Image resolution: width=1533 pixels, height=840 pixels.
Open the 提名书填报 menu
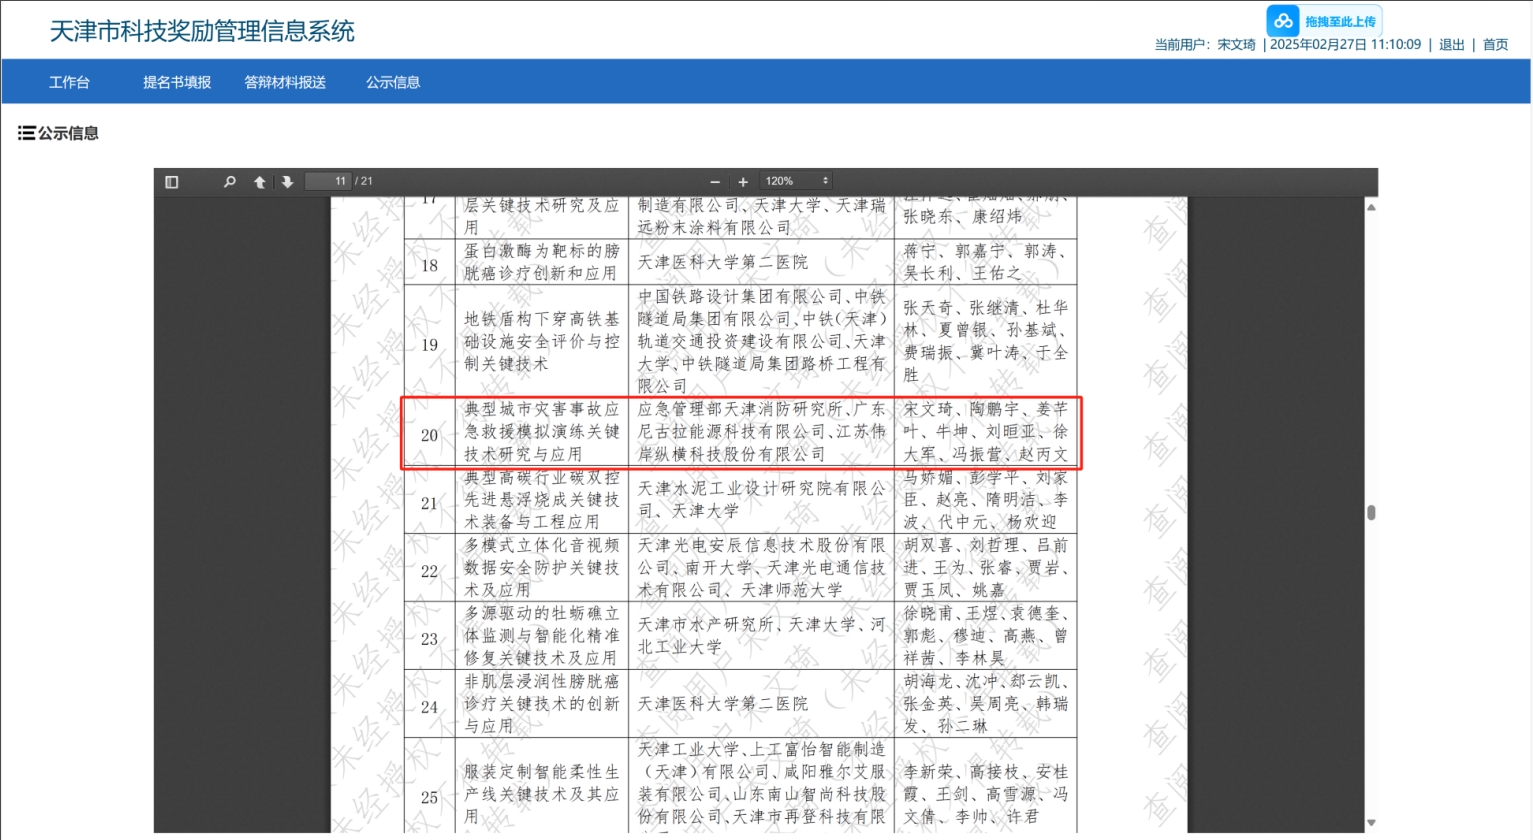point(177,82)
